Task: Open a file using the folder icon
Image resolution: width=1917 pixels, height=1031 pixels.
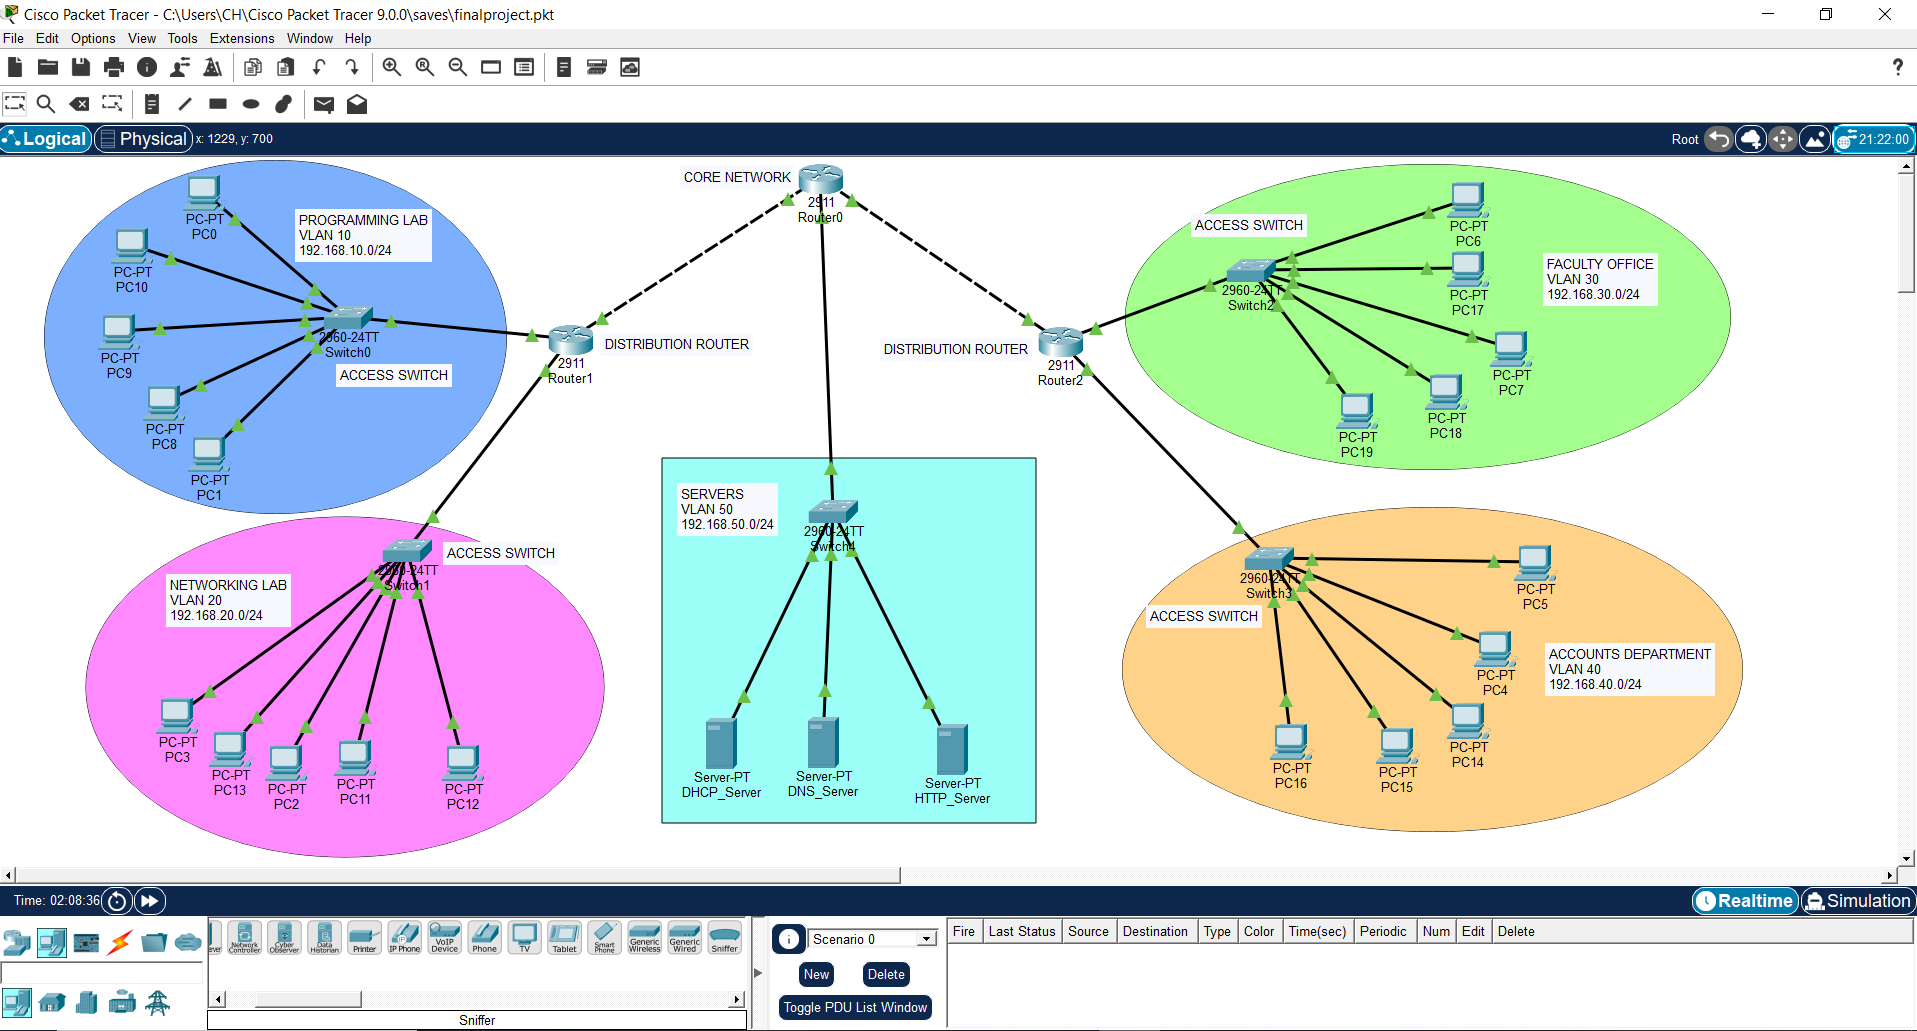Action: (48, 67)
